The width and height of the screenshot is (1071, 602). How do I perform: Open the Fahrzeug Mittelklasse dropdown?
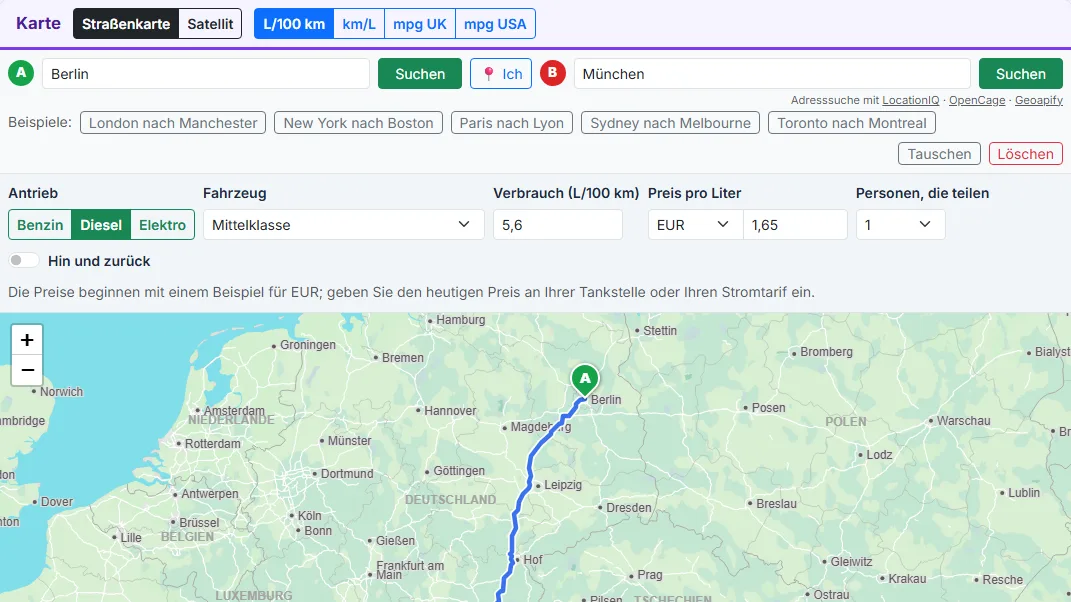344,225
